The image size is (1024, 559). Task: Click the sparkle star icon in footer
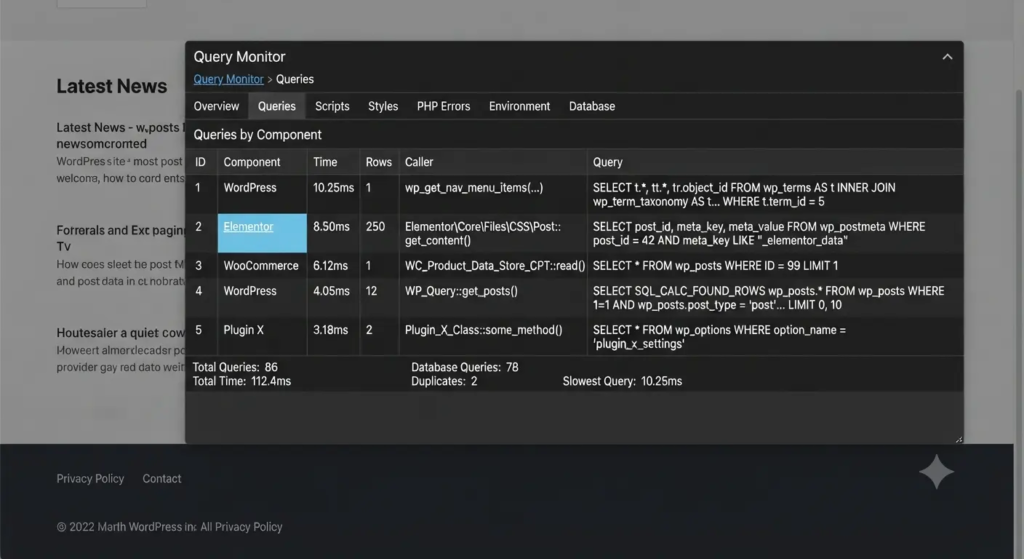click(936, 471)
